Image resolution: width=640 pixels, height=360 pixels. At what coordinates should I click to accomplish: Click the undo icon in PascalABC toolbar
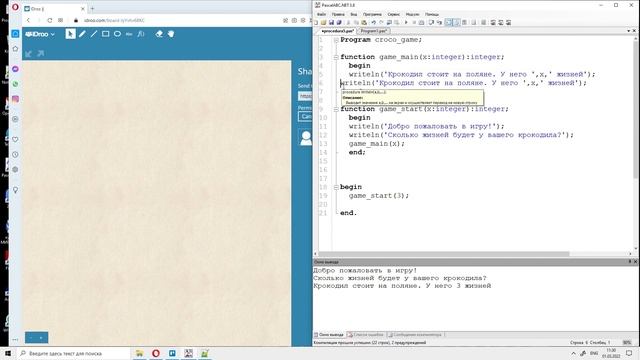pyautogui.click(x=373, y=22)
